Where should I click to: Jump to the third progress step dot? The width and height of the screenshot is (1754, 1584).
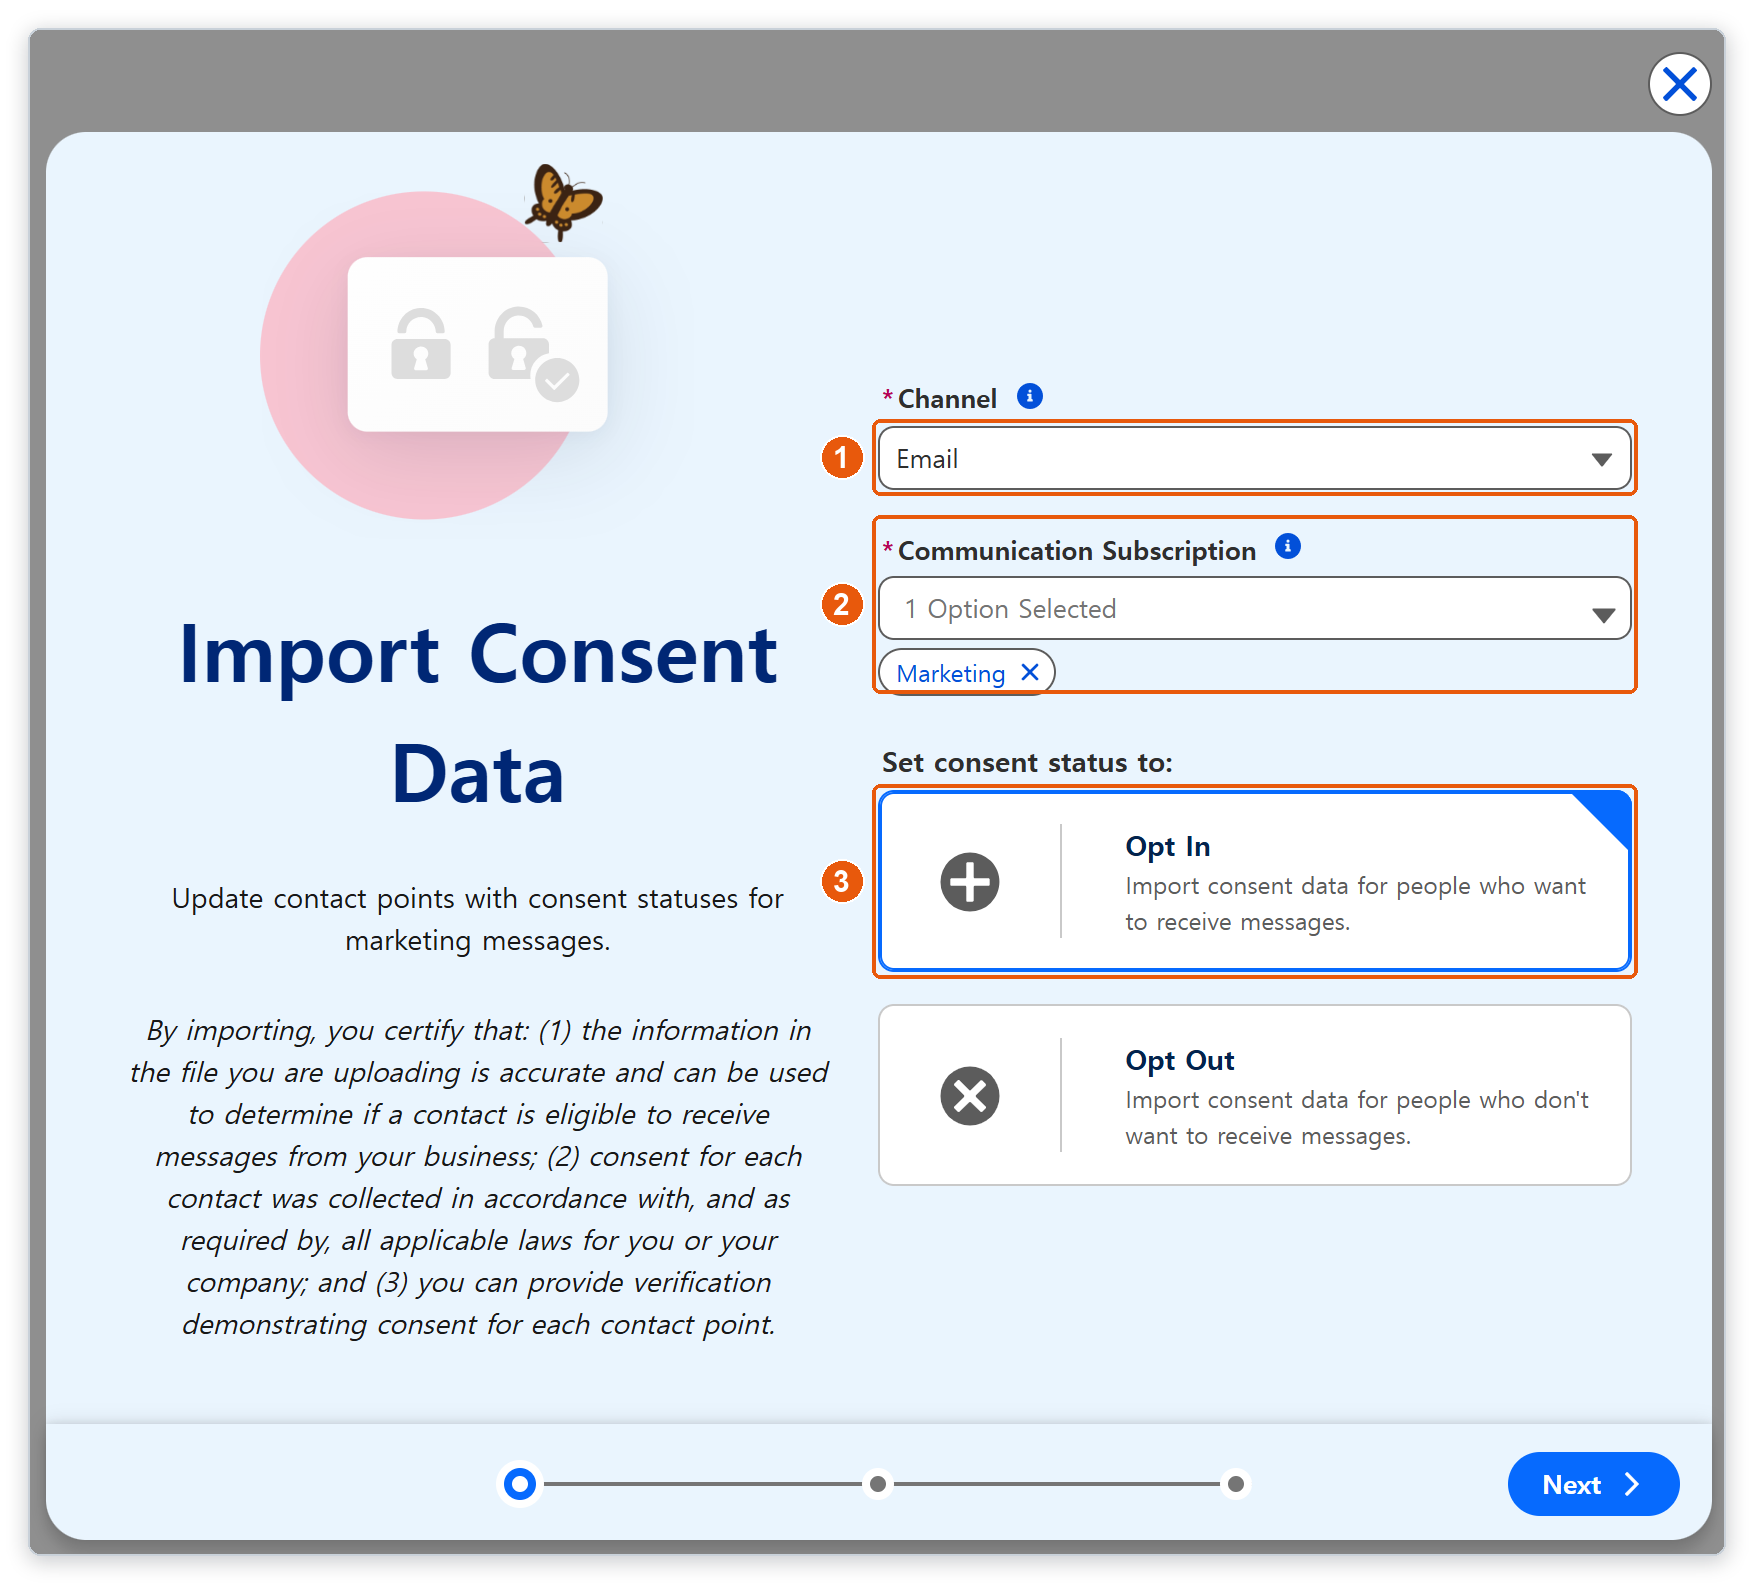1236,1484
